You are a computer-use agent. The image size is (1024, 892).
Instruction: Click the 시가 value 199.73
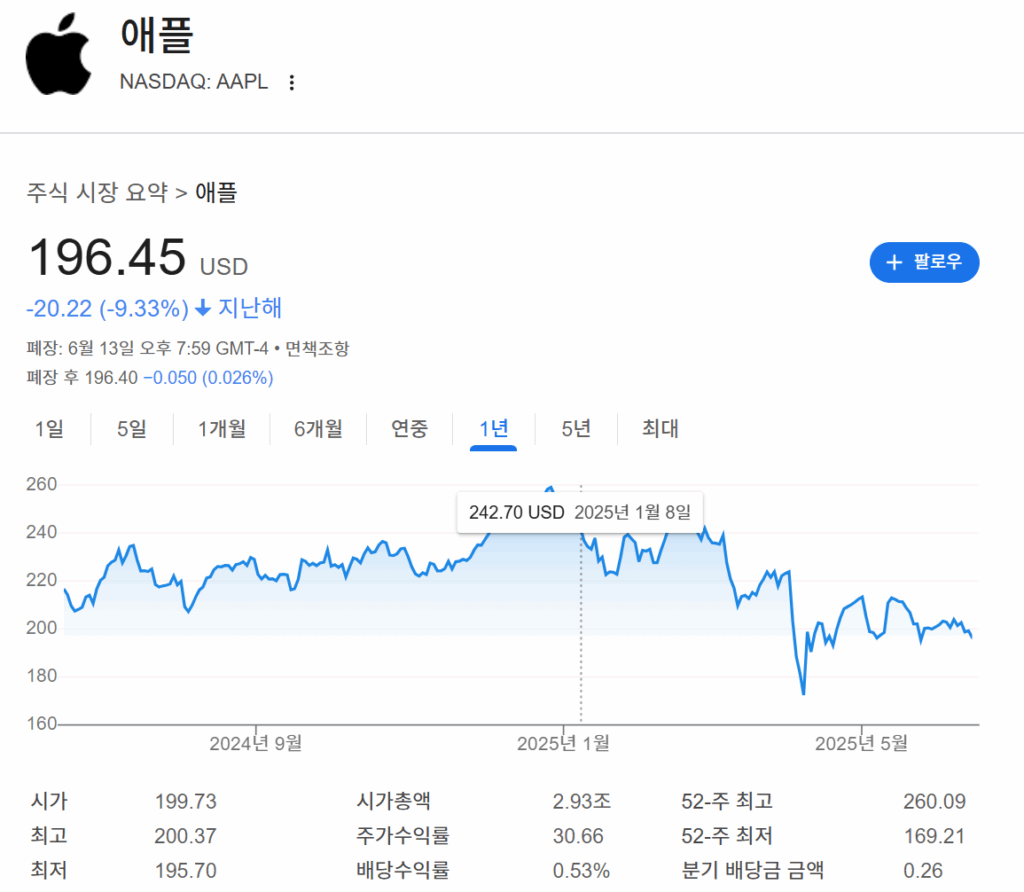tap(185, 801)
